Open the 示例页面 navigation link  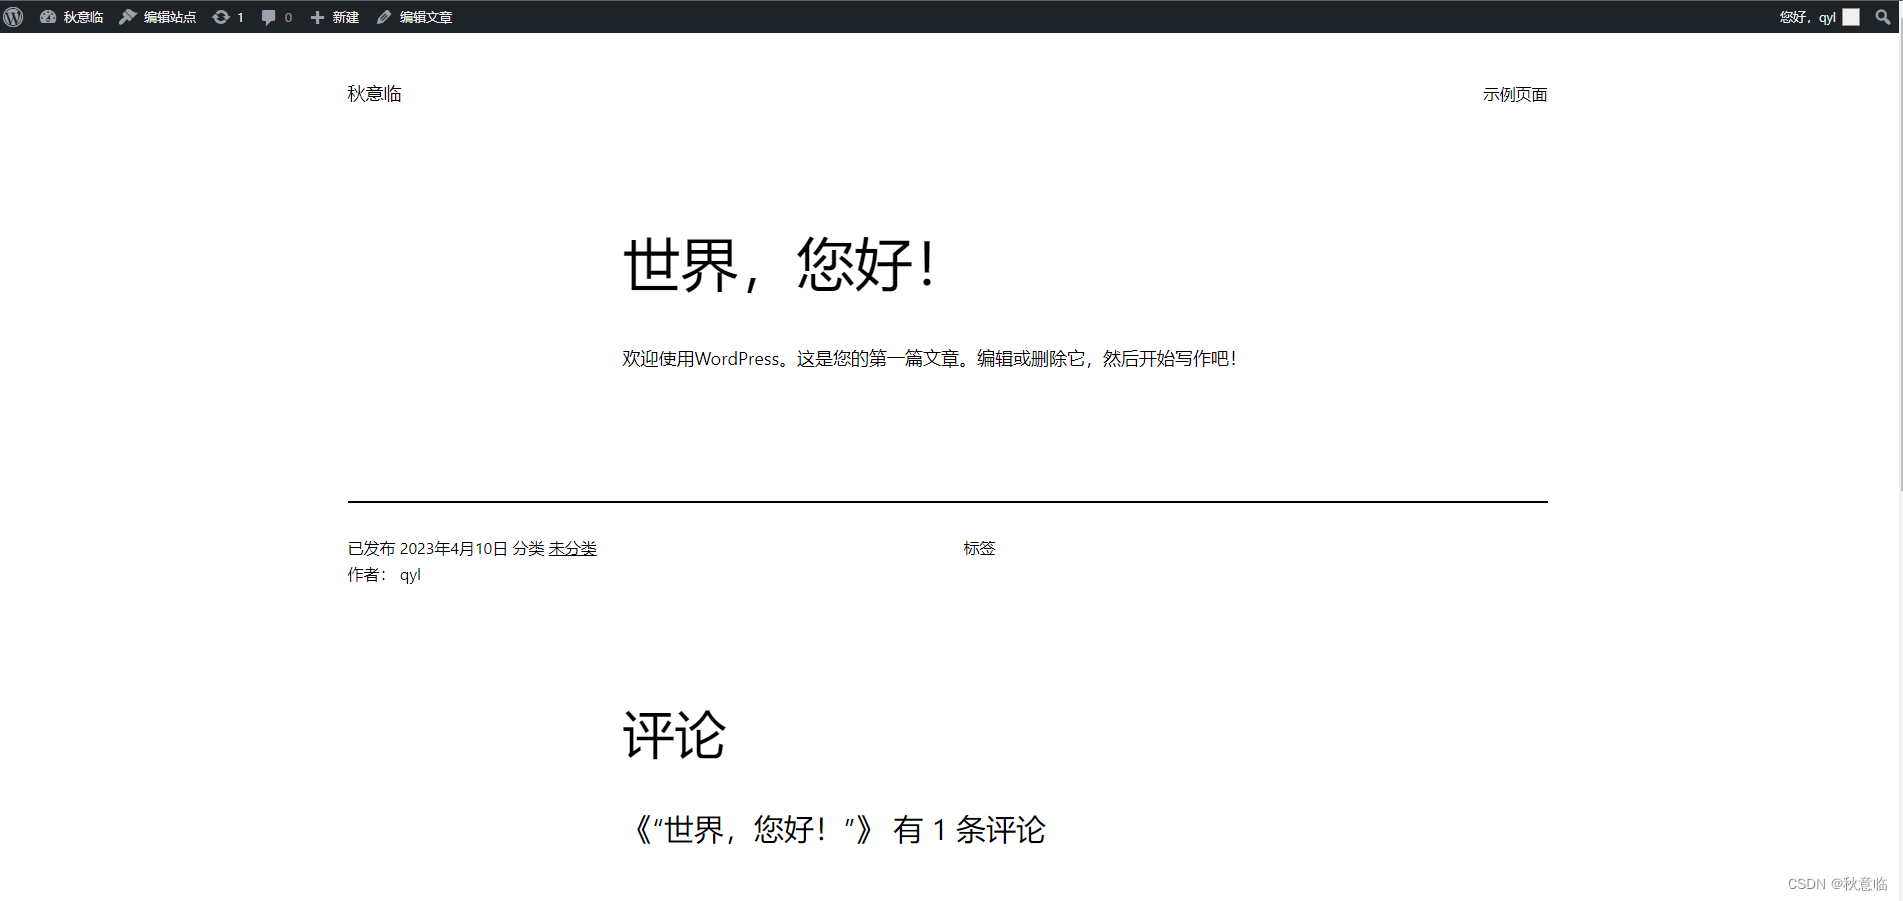[x=1515, y=95]
